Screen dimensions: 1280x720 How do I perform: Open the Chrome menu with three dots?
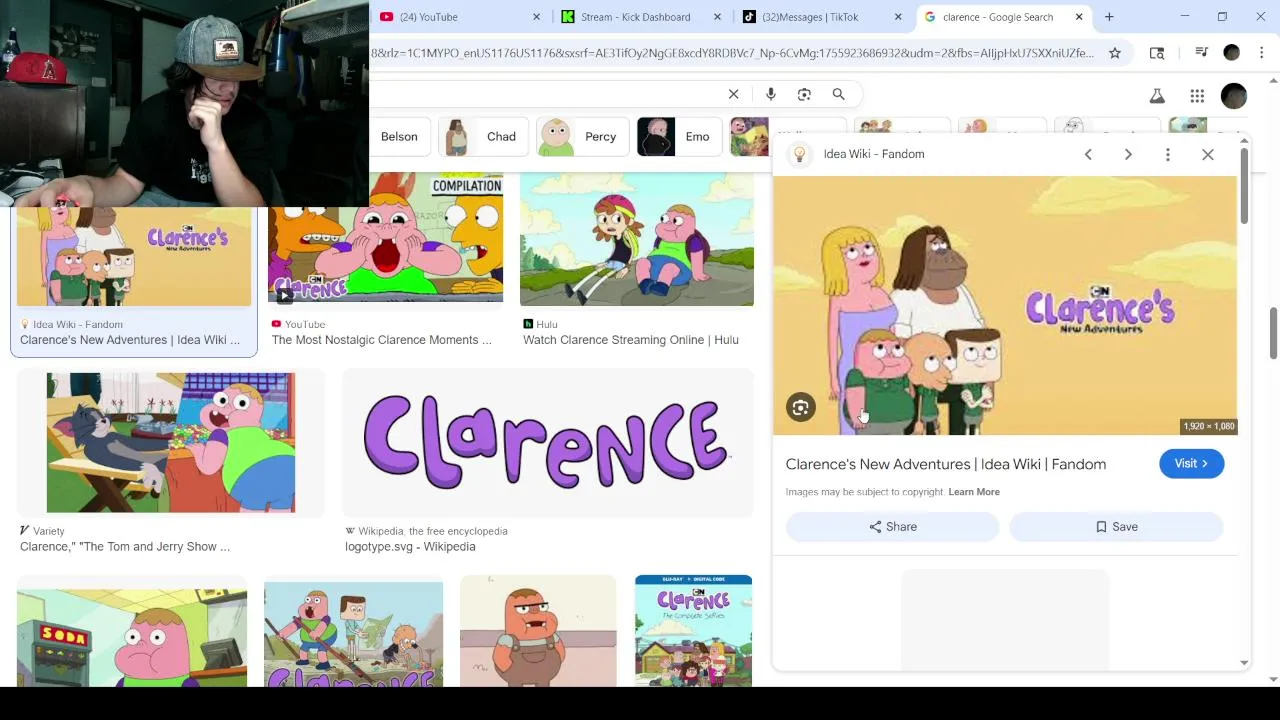[x=1262, y=53]
